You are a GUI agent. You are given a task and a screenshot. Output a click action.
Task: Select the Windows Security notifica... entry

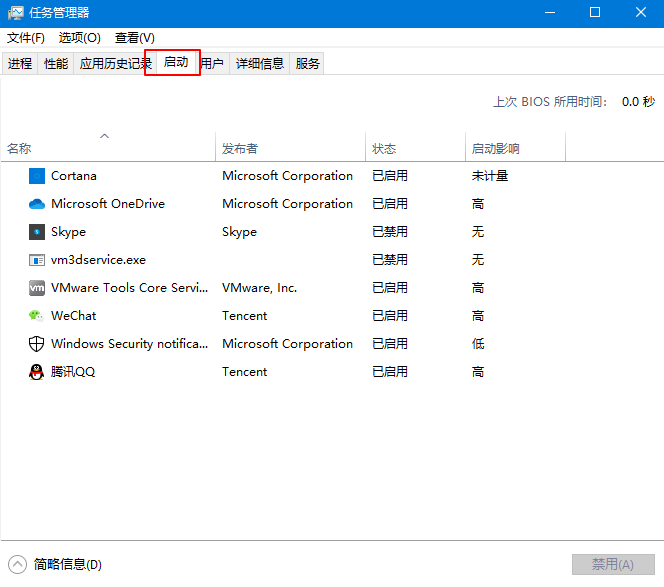pos(130,343)
